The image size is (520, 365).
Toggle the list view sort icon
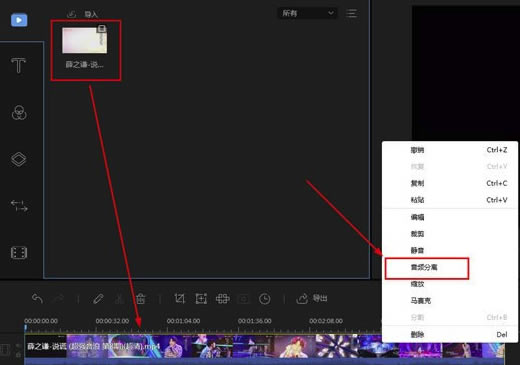[x=351, y=13]
